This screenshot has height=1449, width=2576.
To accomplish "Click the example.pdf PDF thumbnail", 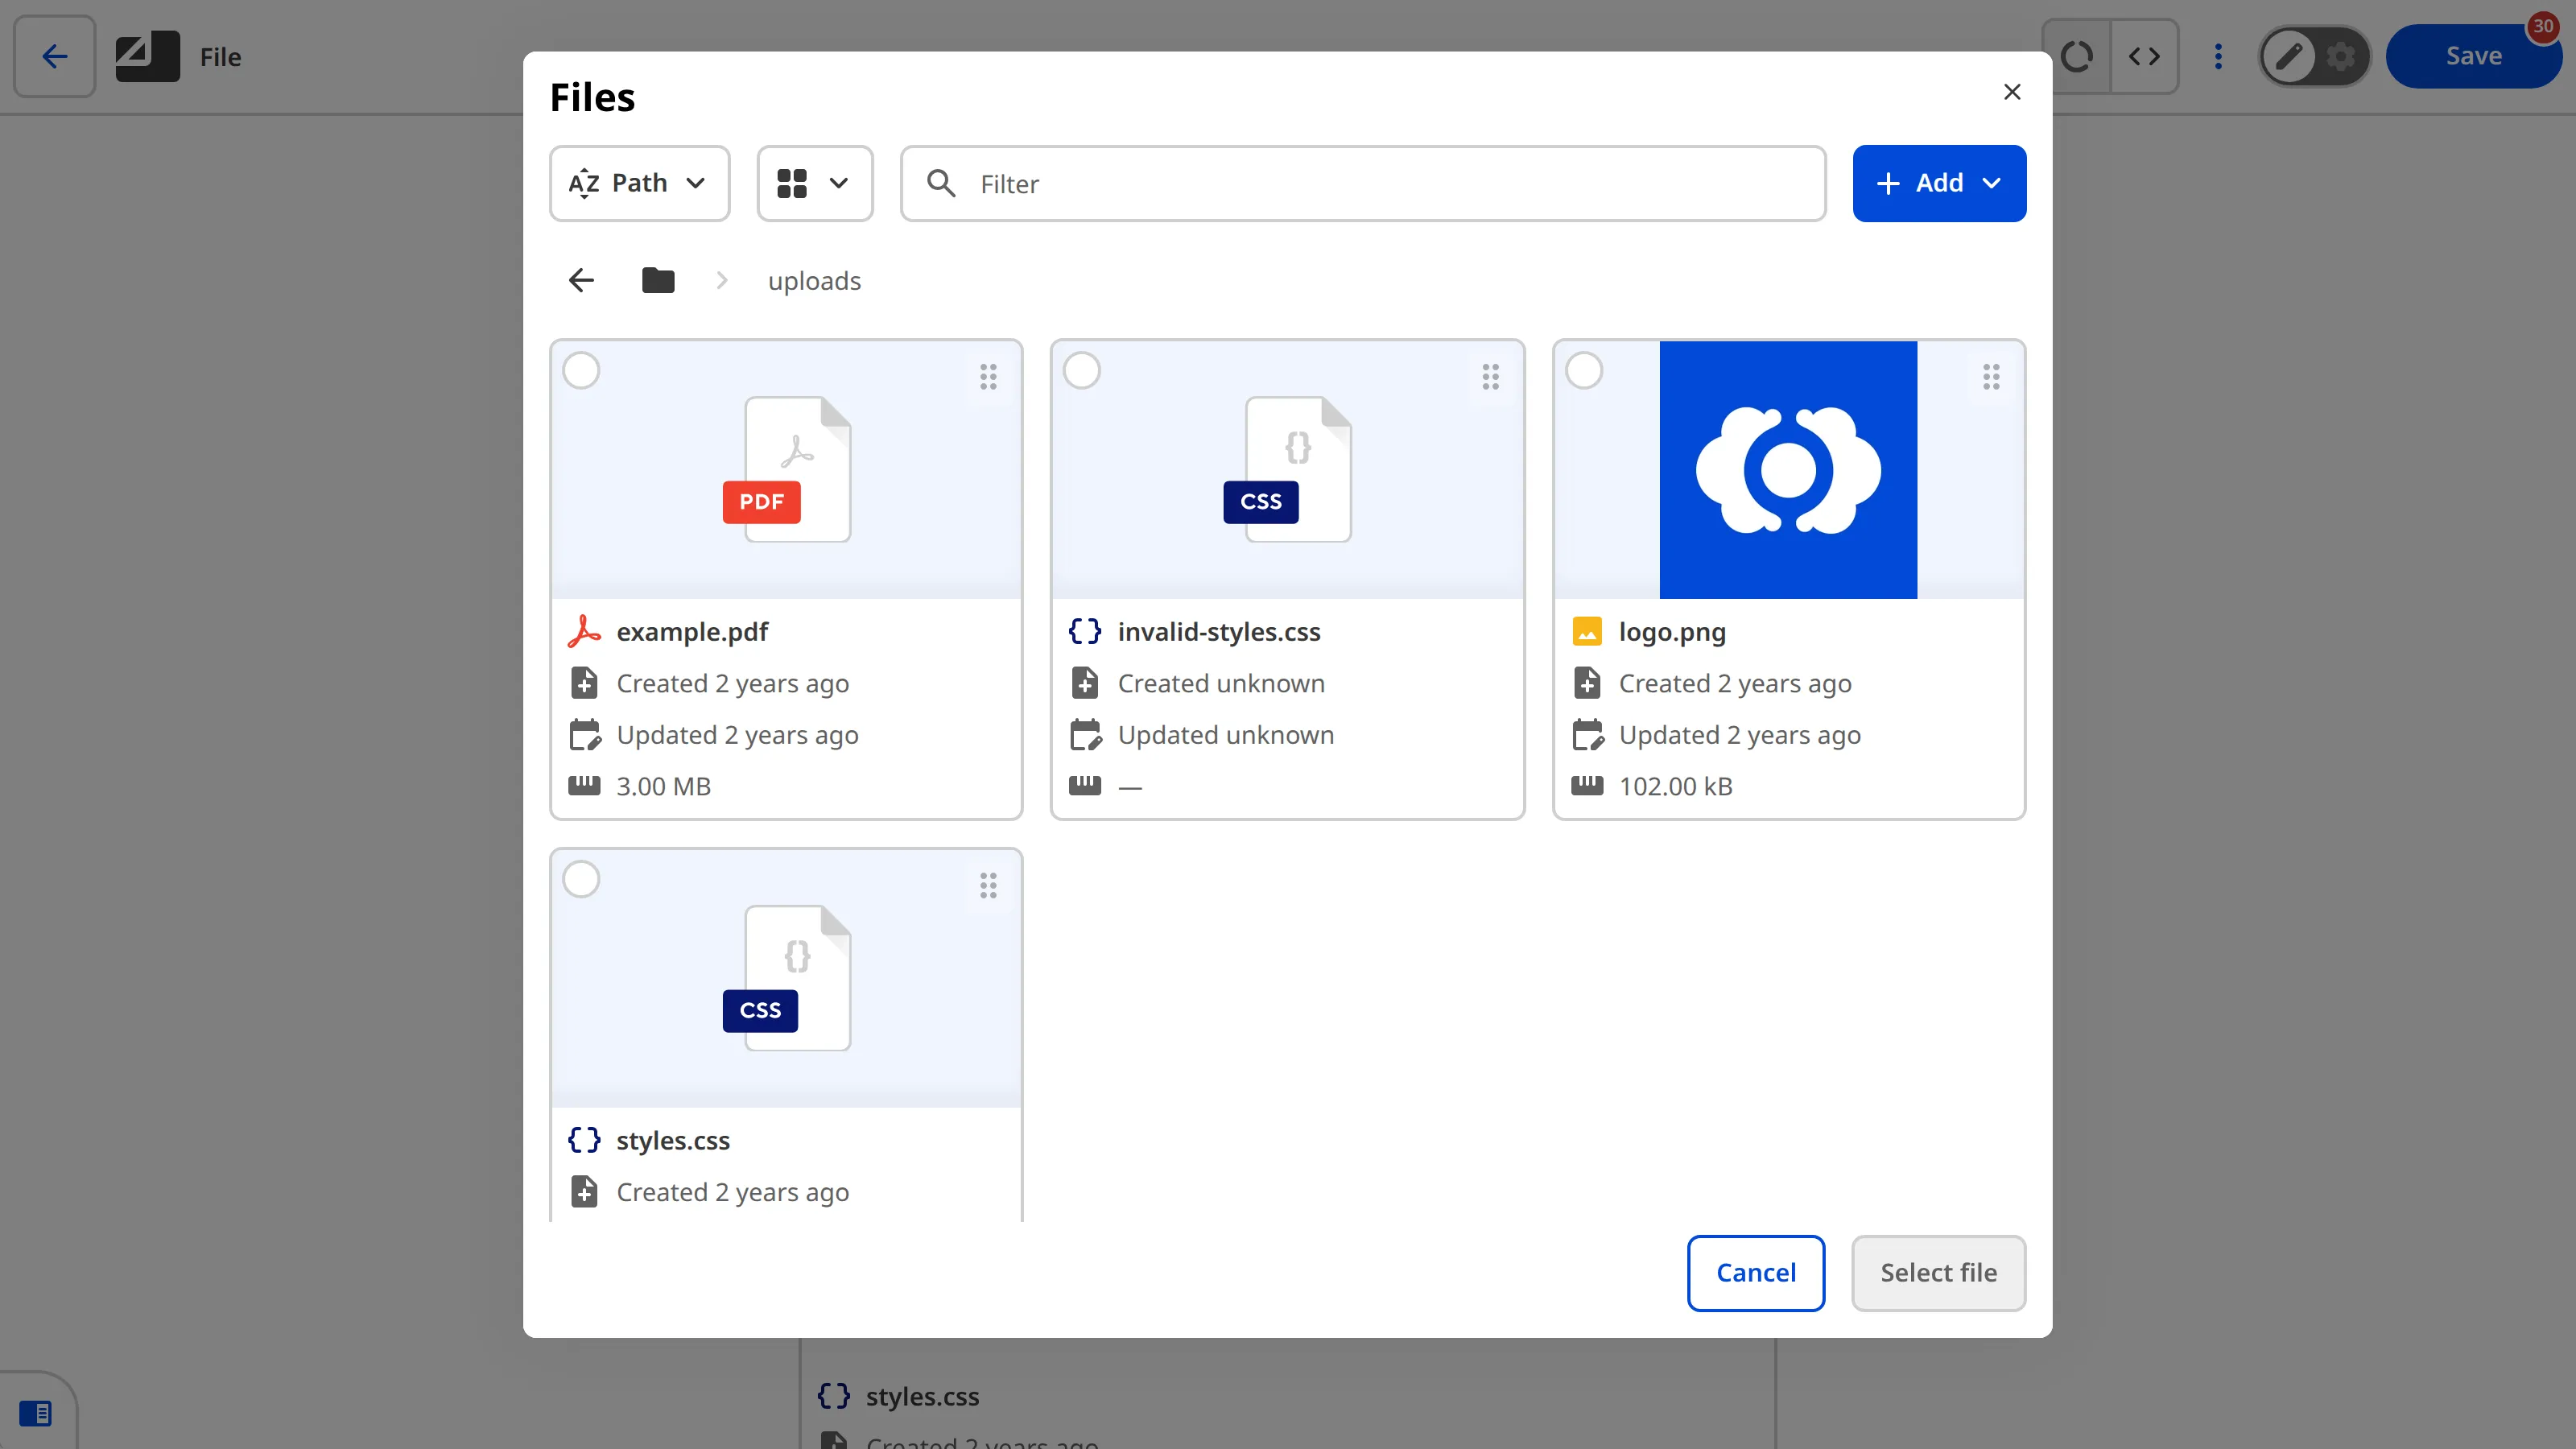I will 787,469.
